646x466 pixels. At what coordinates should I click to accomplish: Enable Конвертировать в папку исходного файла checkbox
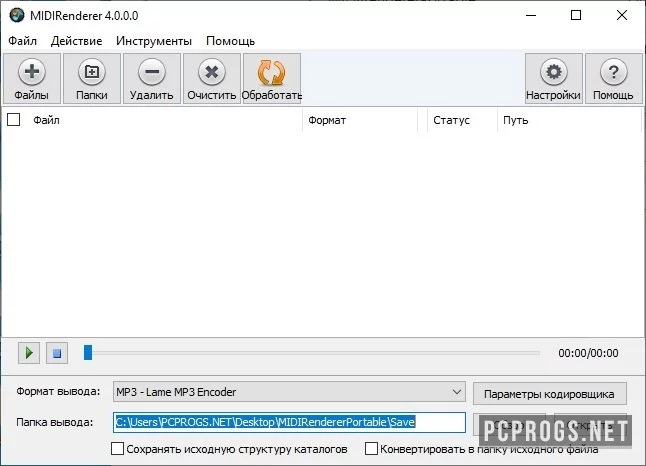[371, 449]
